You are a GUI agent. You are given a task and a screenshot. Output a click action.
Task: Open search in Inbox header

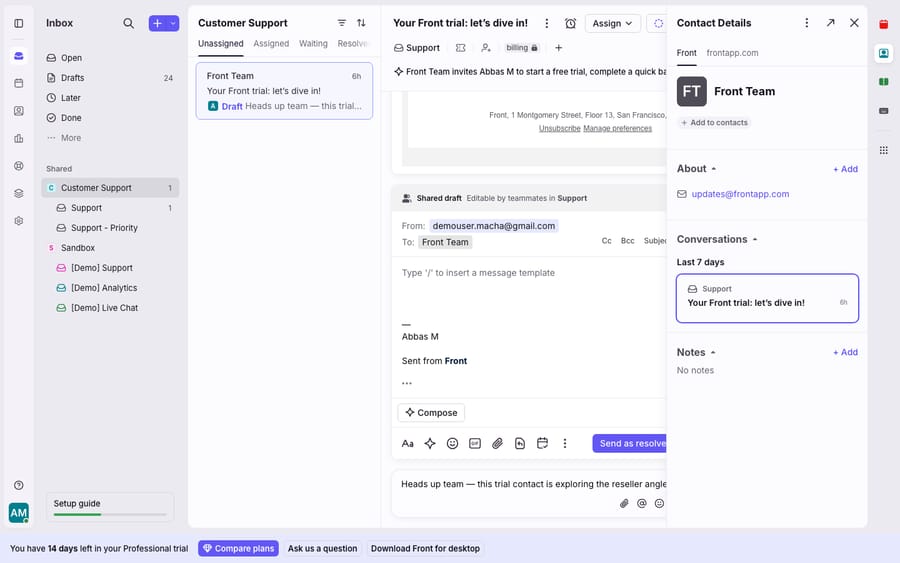tap(129, 23)
